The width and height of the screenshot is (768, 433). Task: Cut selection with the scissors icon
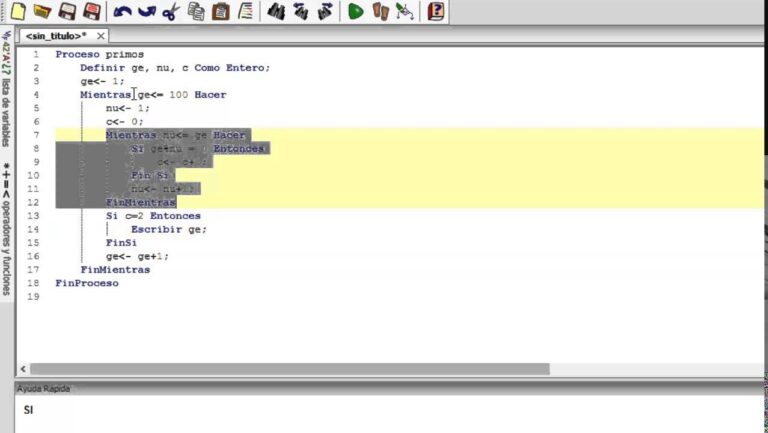[171, 12]
